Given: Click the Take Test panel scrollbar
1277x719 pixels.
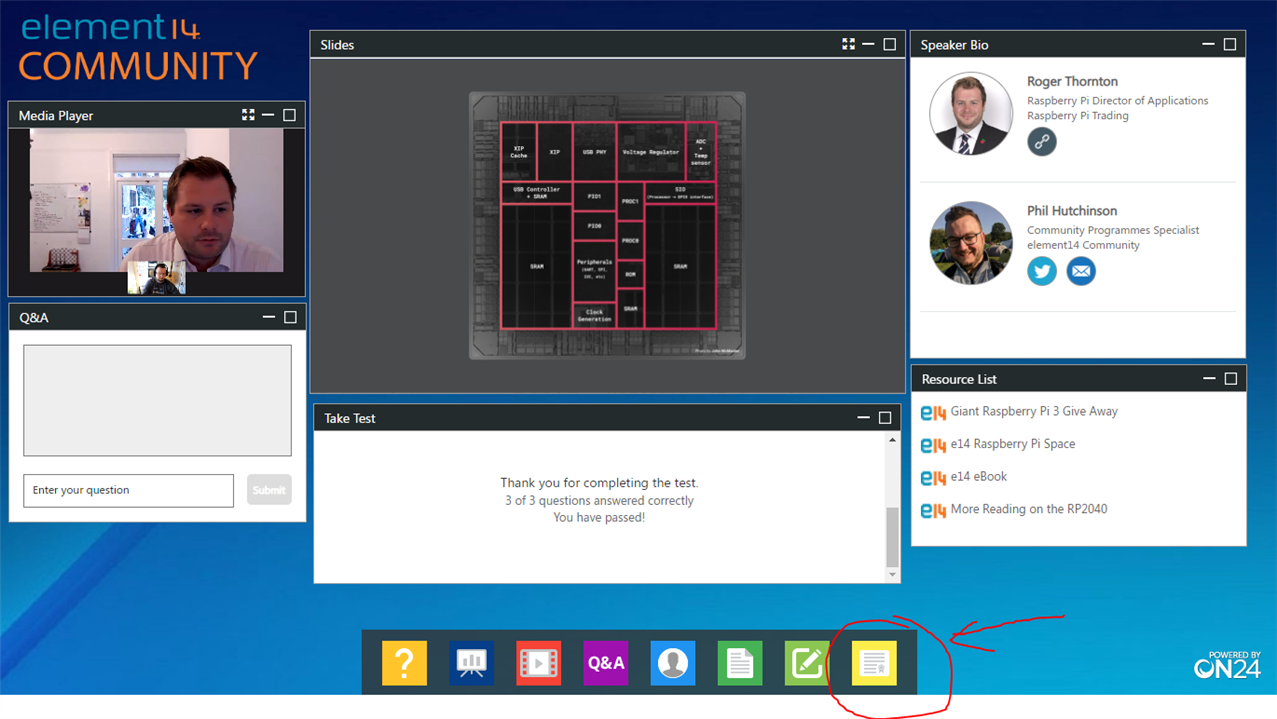Looking at the screenshot, I should 892,535.
